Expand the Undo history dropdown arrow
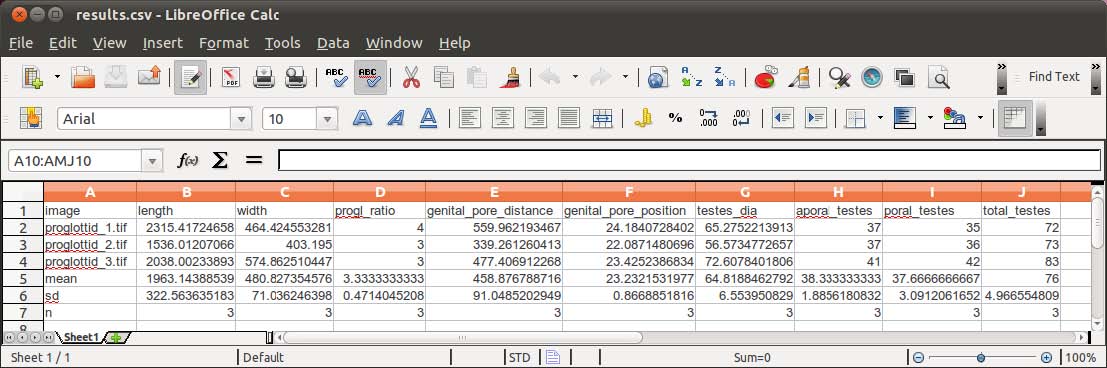The width and height of the screenshot is (1107, 368). point(575,76)
